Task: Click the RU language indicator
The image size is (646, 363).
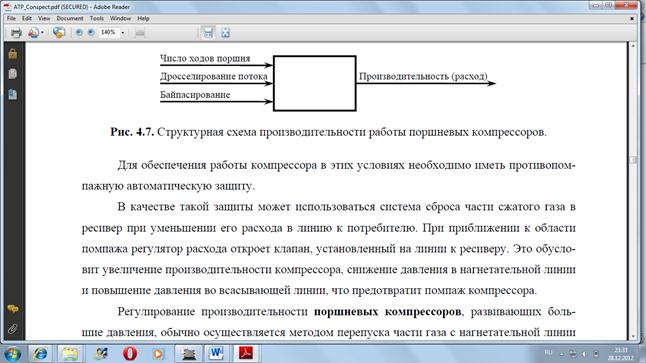Action: (x=548, y=353)
